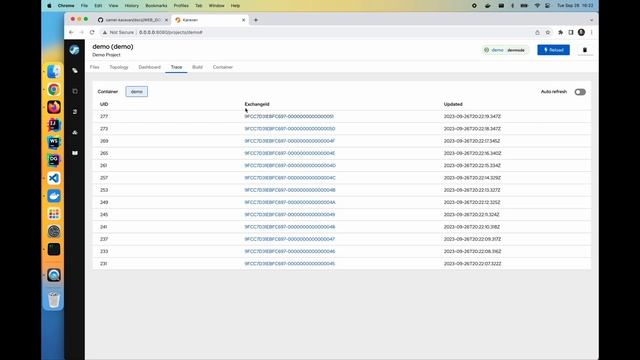
Task: Click the ExchangeId column header
Action: coord(257,104)
